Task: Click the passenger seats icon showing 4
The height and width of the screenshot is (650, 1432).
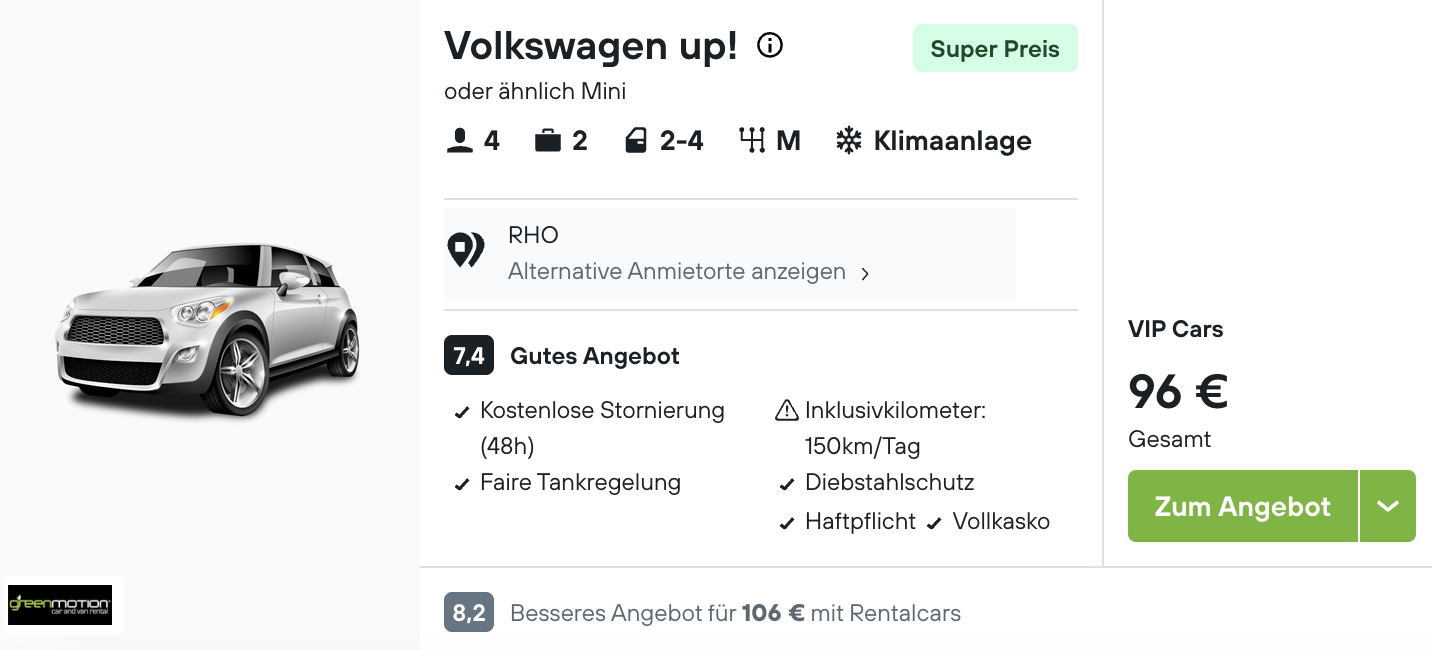Action: click(460, 141)
